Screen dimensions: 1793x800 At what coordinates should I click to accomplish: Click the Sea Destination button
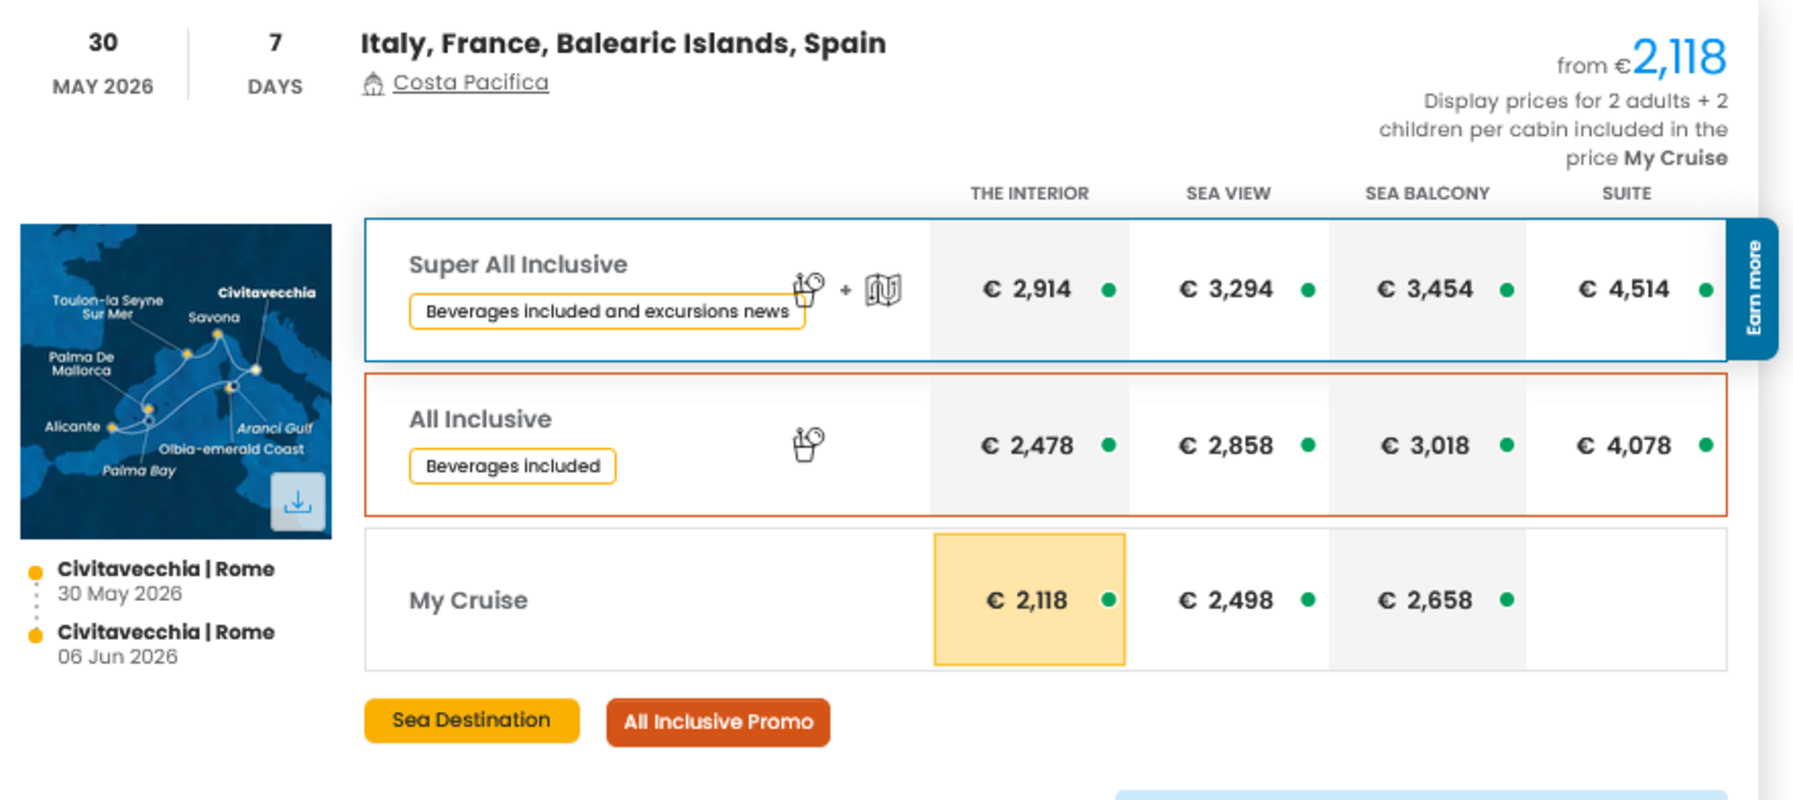click(x=471, y=721)
